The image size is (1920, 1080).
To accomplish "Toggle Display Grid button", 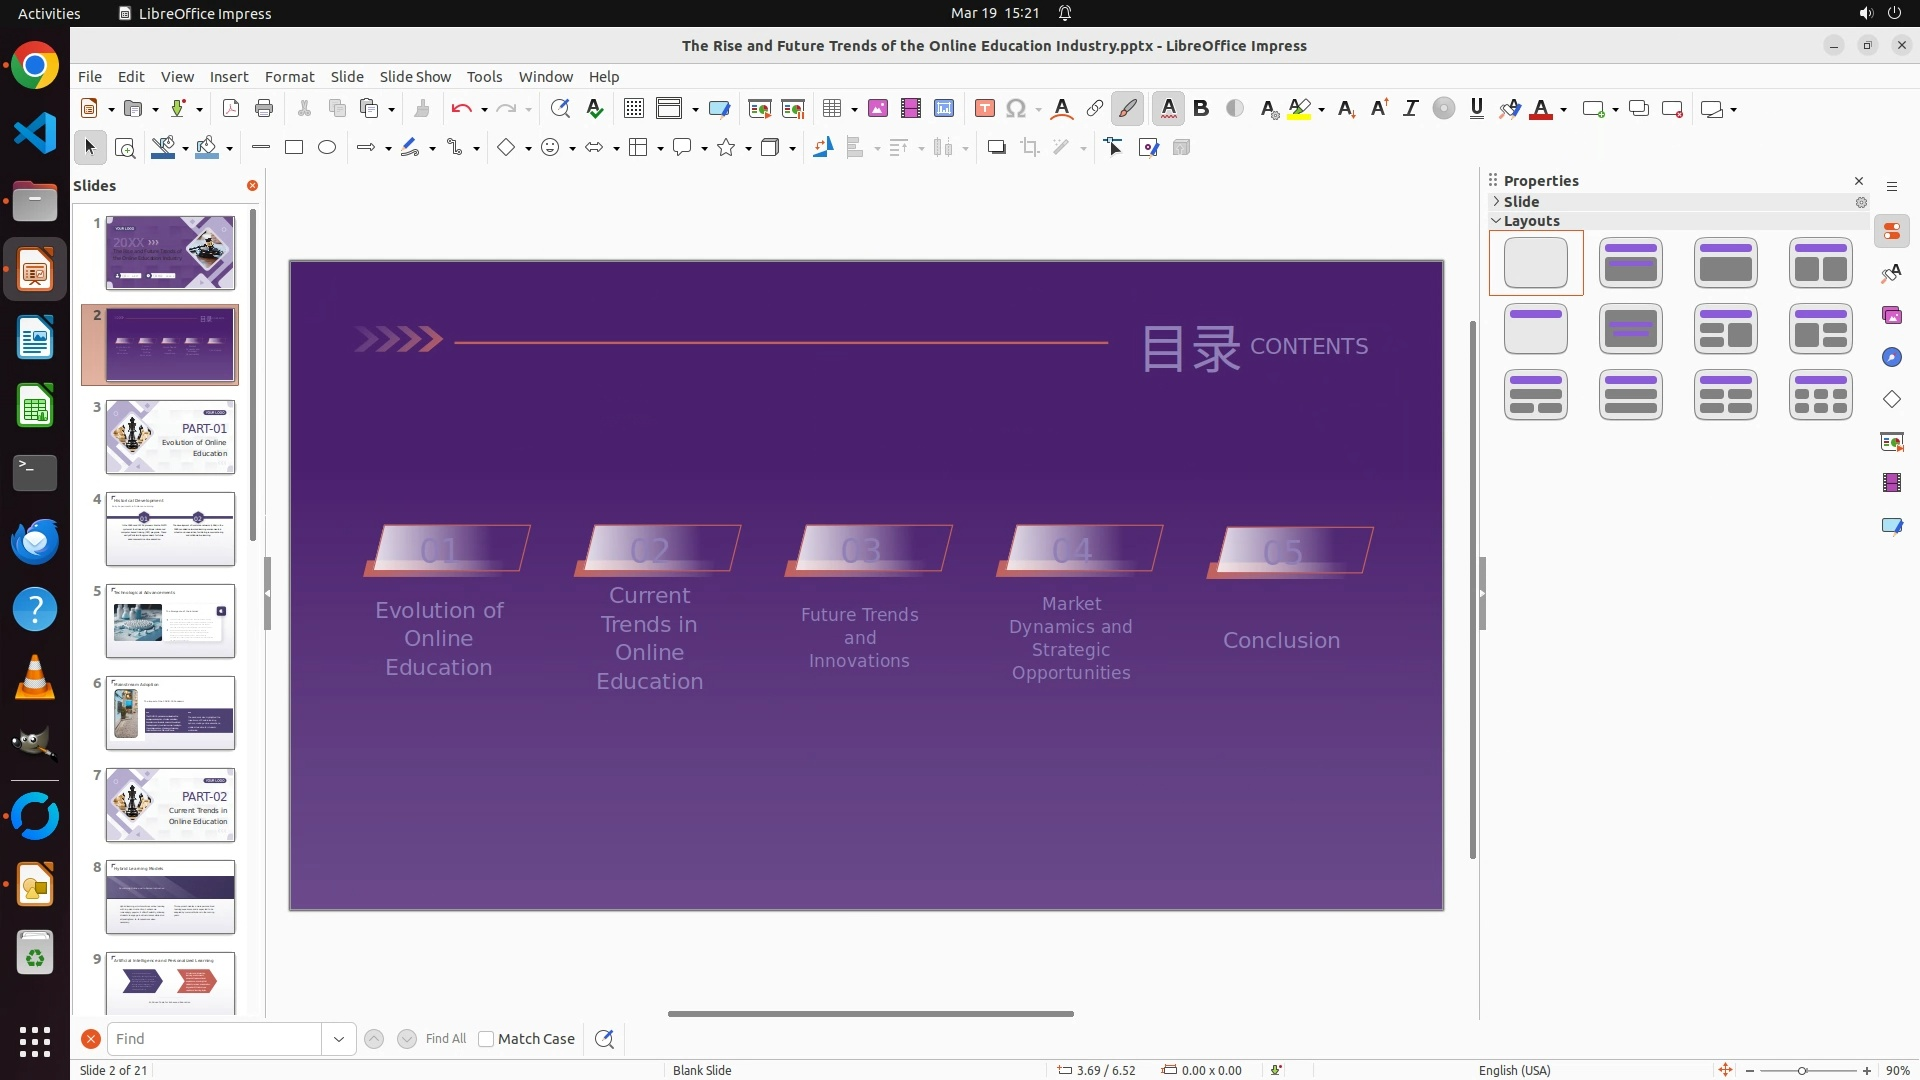I will (x=633, y=109).
